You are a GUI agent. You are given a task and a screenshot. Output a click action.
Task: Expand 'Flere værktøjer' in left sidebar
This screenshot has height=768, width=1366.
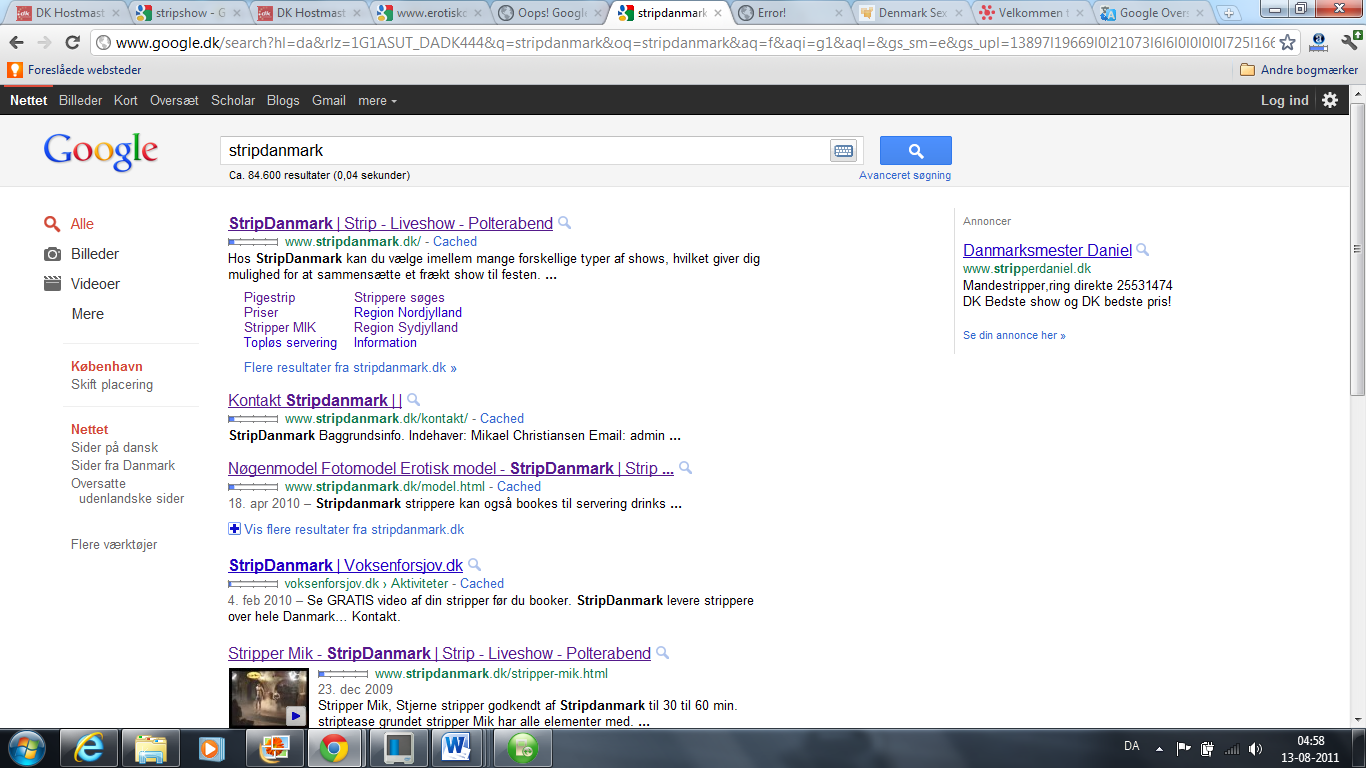coord(114,545)
